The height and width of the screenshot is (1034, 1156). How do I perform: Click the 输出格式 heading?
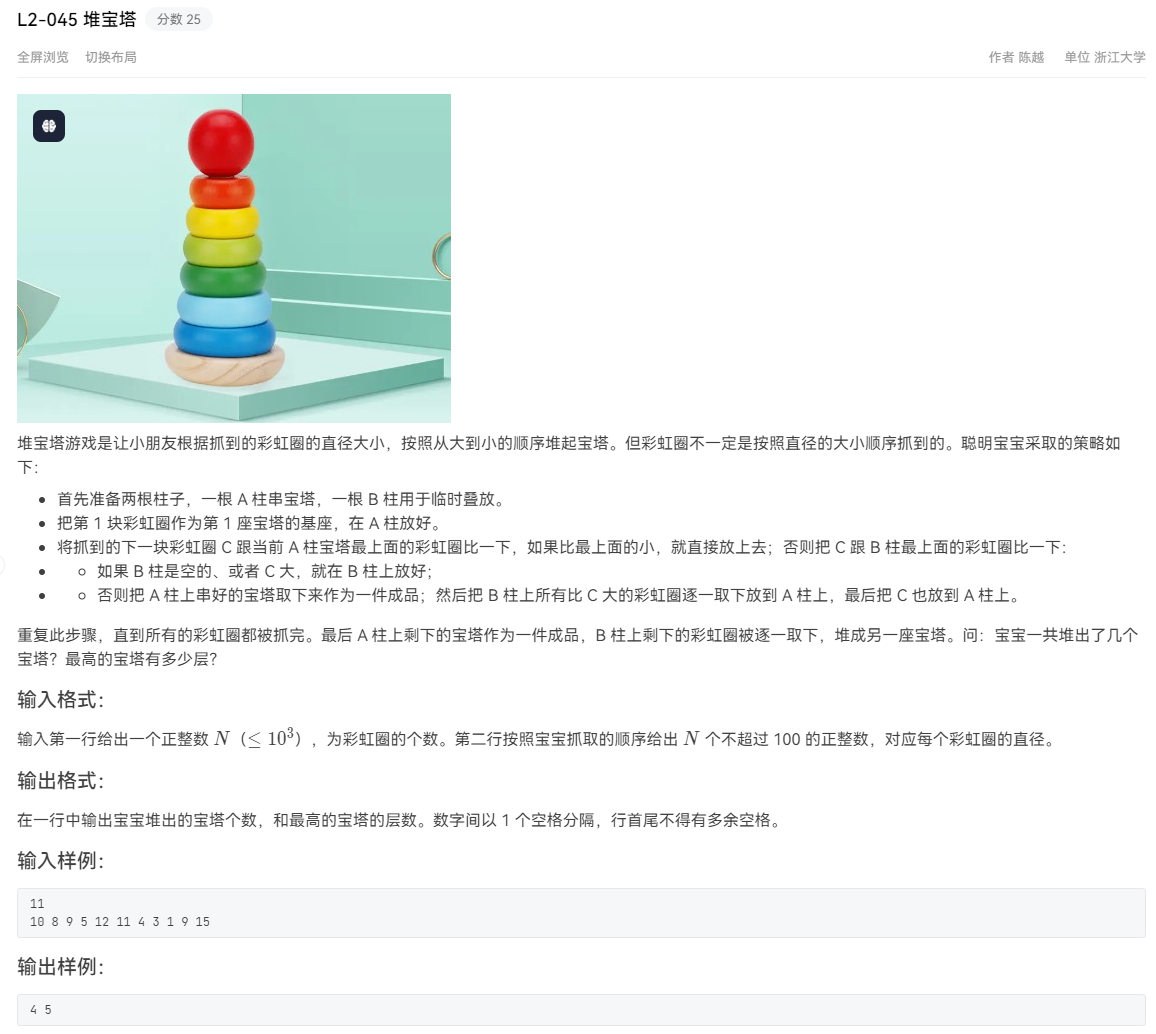(x=60, y=781)
